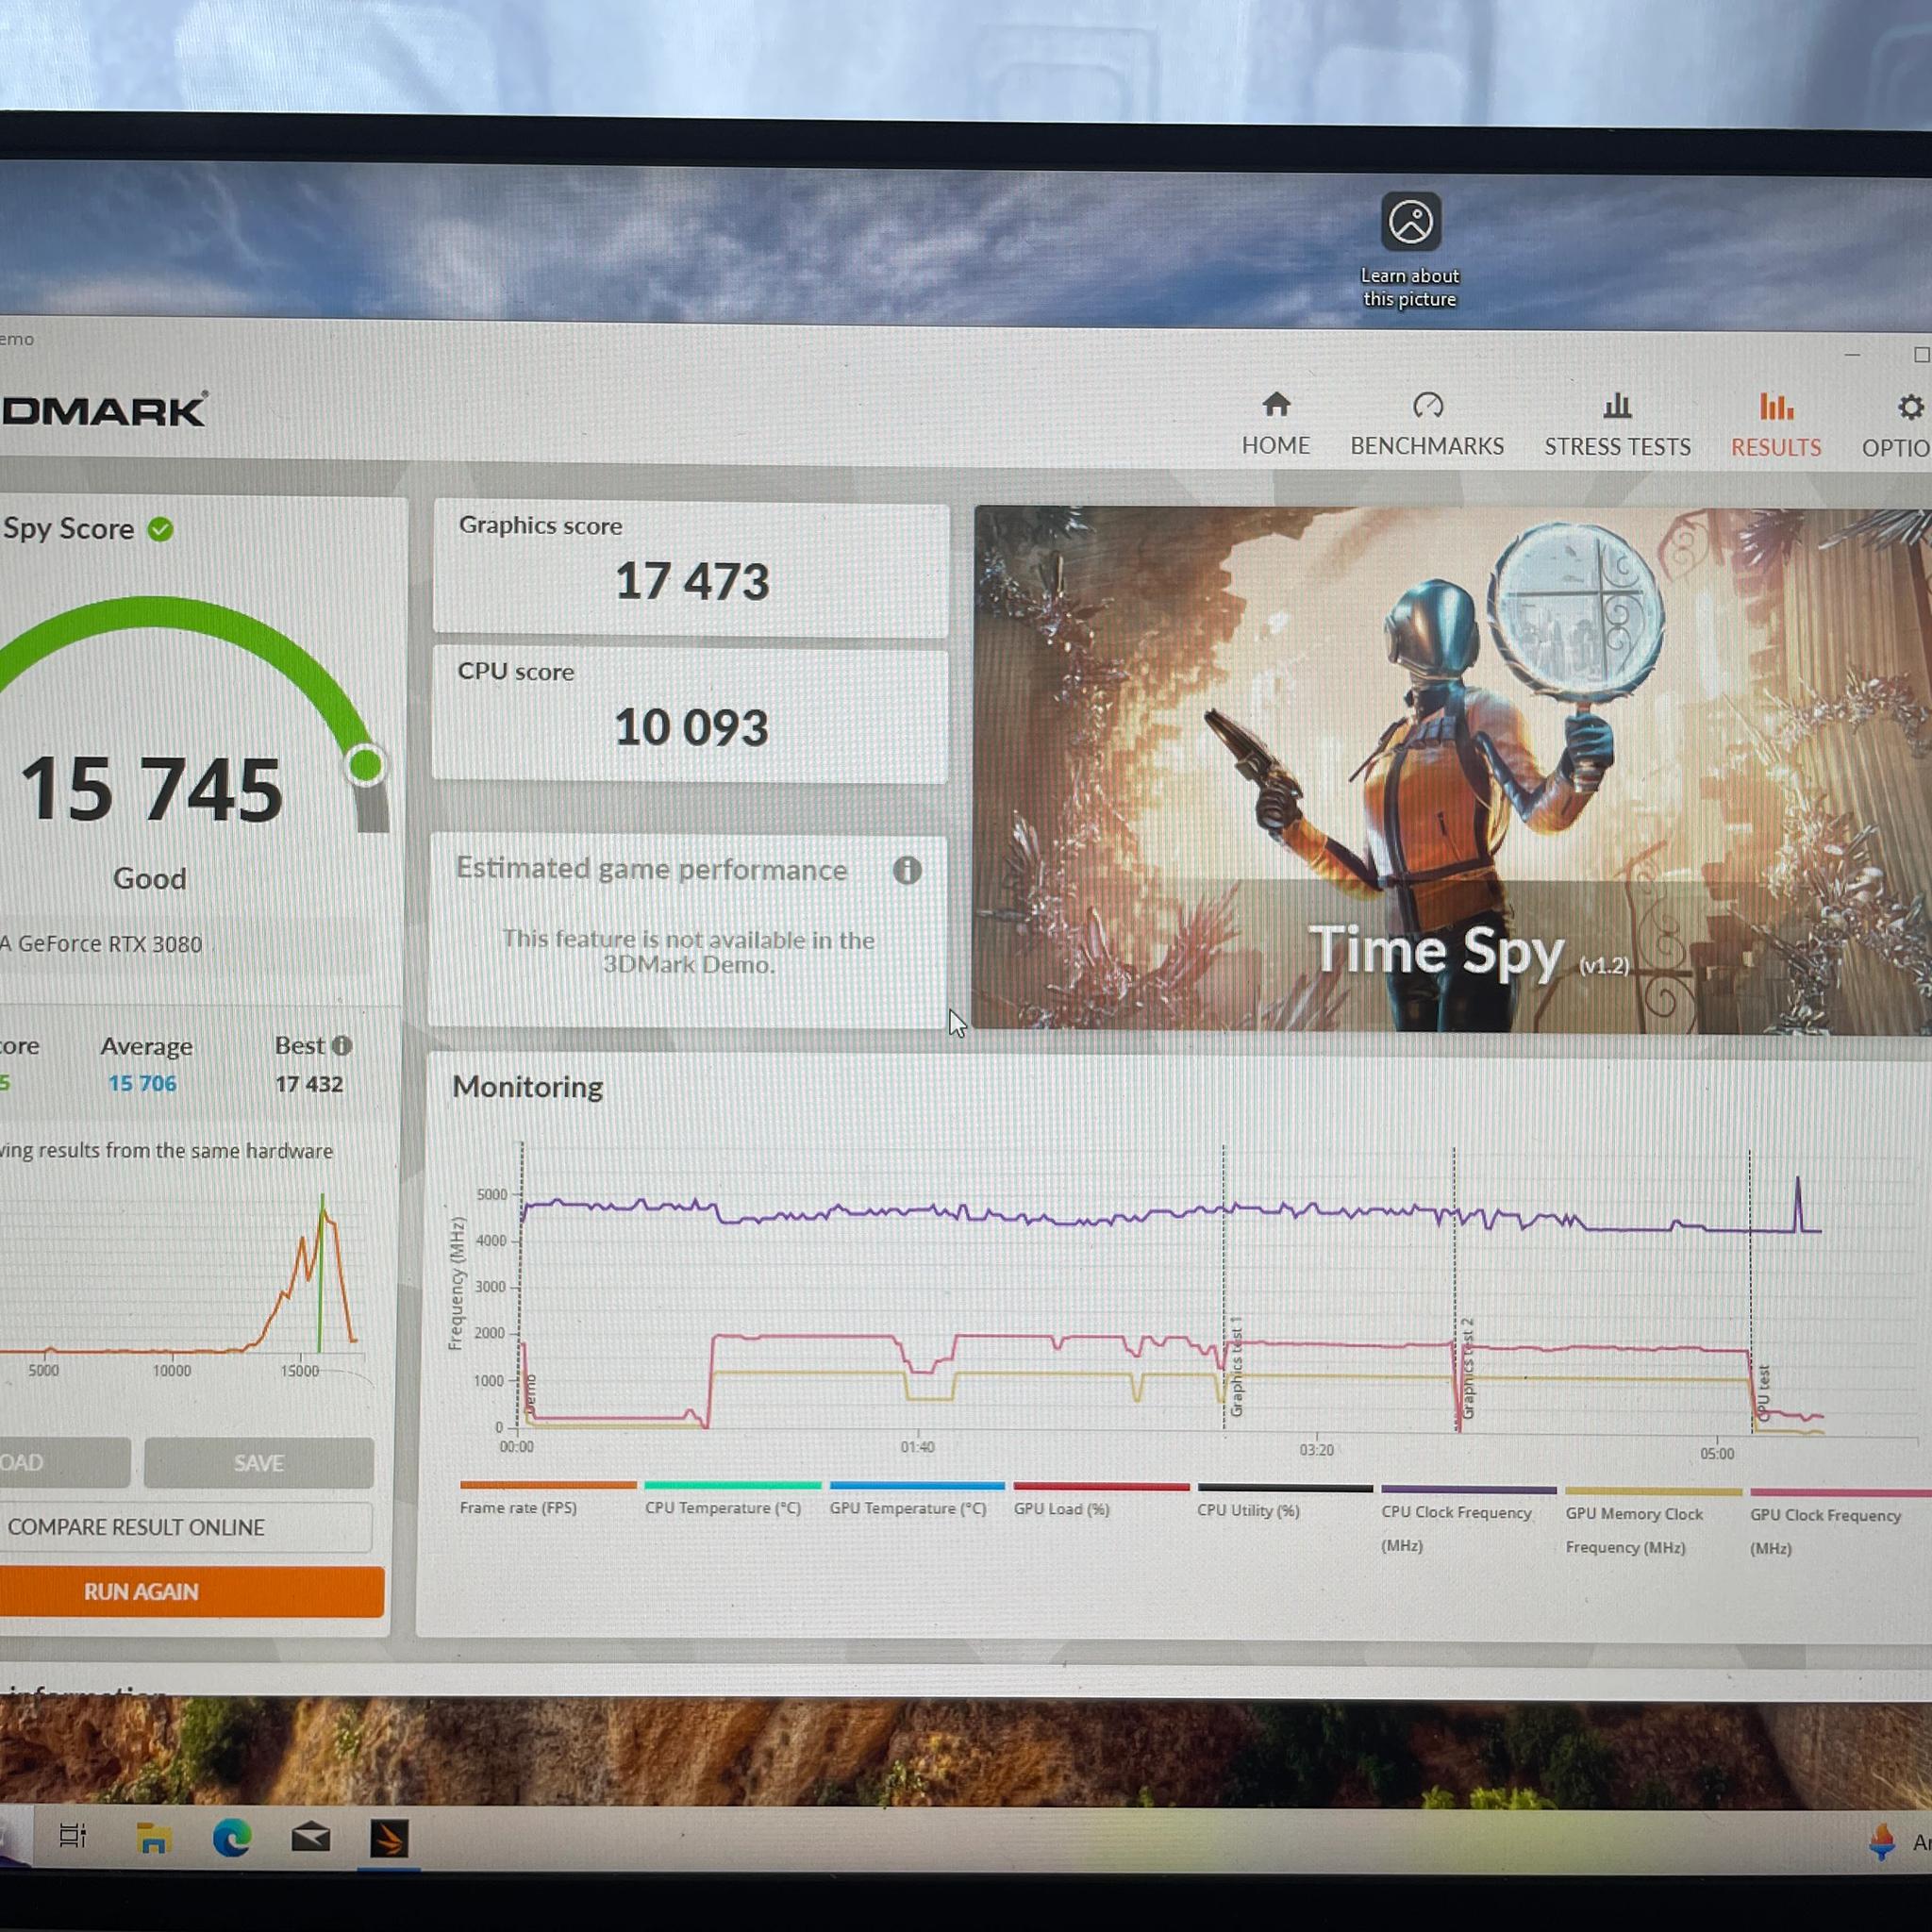Click the info icon beside Estimated game performance

tap(907, 870)
